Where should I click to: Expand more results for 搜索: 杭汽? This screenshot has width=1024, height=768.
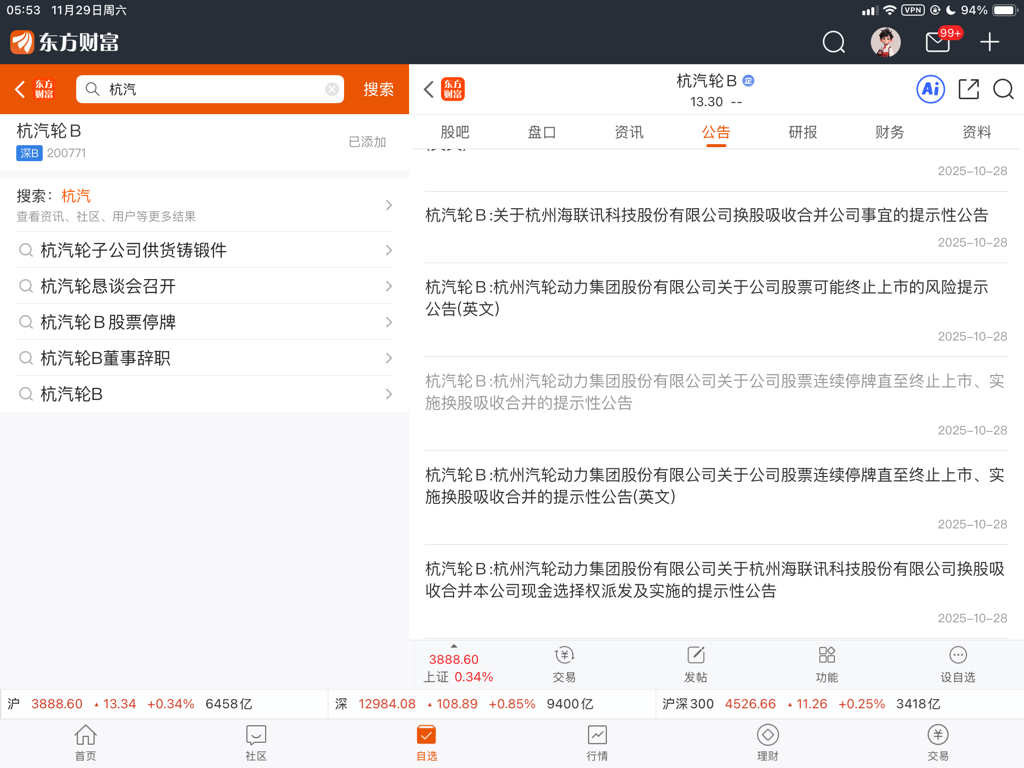point(204,205)
